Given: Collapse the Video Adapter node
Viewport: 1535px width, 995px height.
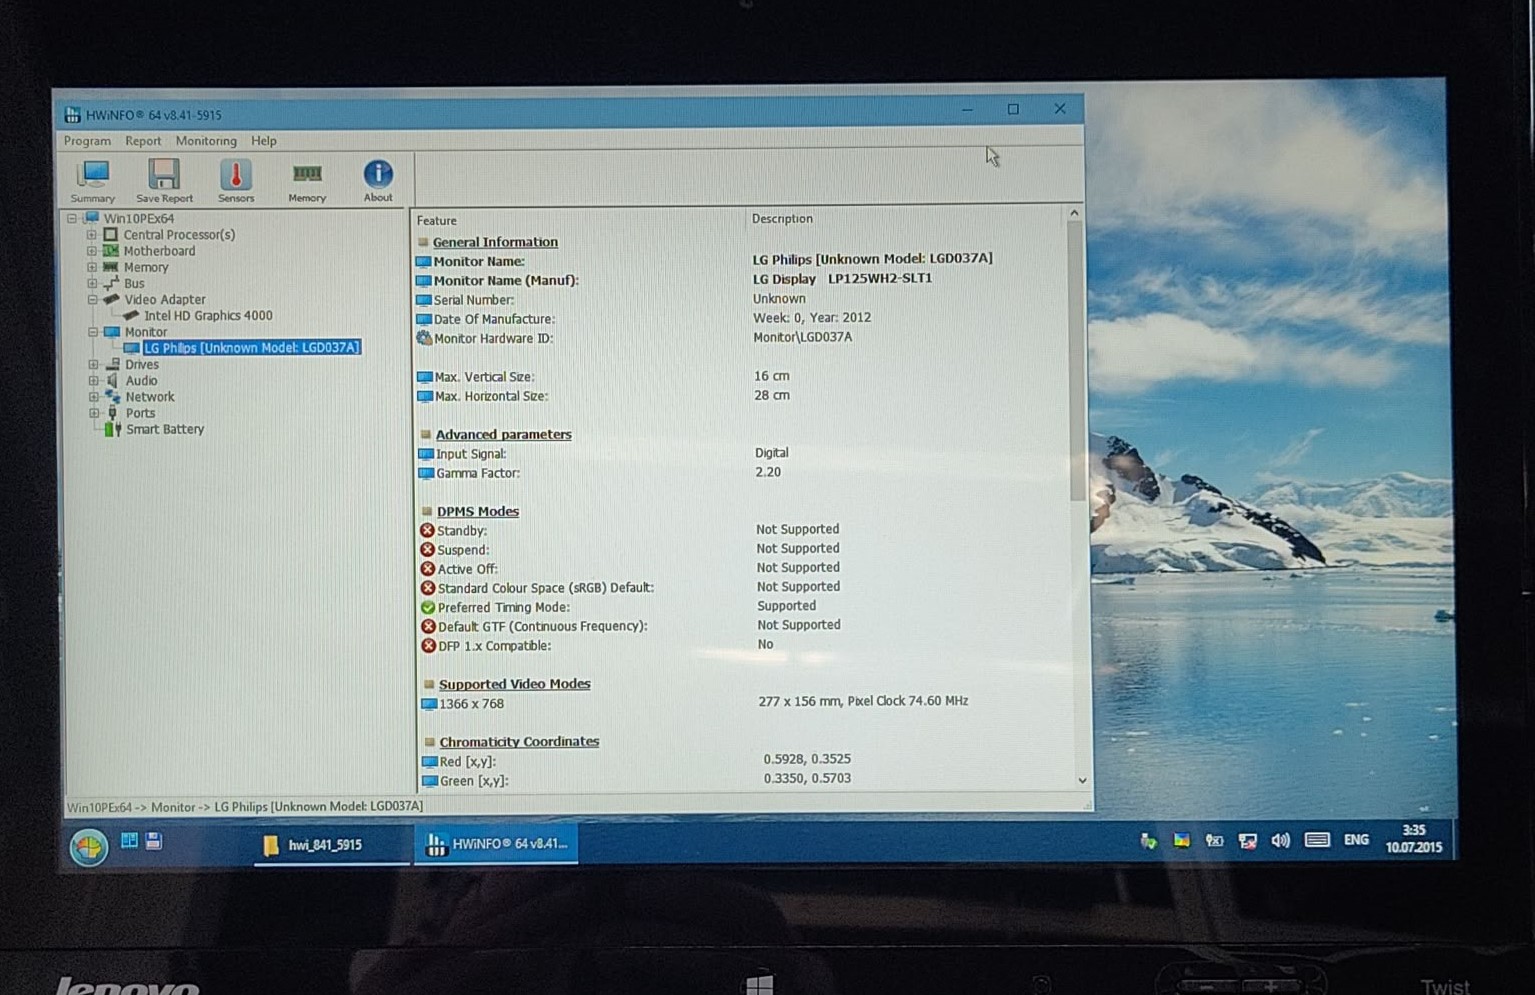Looking at the screenshot, I should click(x=92, y=299).
